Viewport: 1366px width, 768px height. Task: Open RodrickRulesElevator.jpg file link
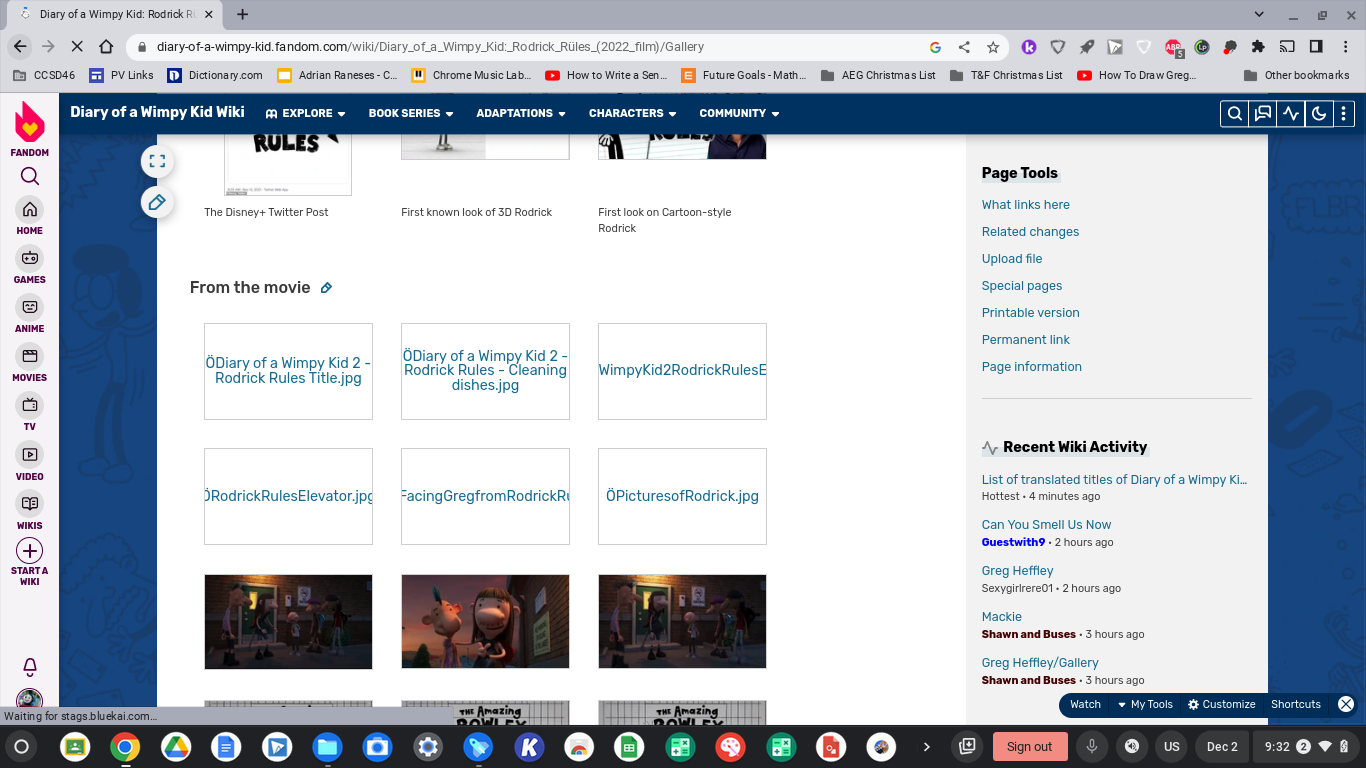coord(288,496)
